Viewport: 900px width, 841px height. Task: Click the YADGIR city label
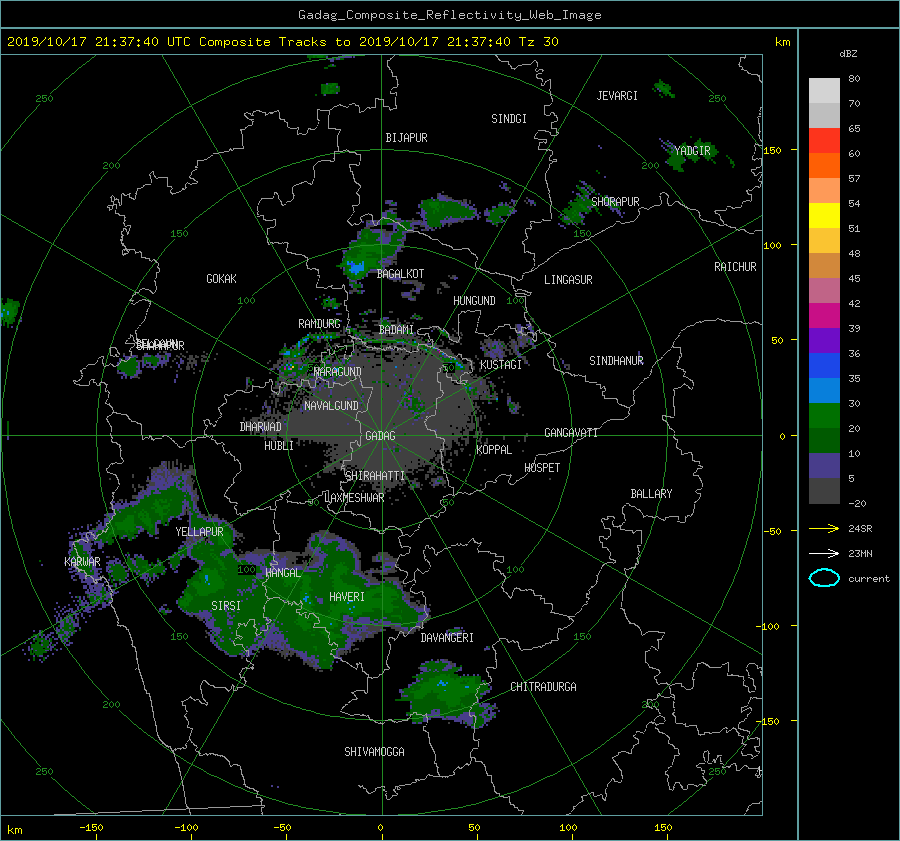click(x=692, y=151)
